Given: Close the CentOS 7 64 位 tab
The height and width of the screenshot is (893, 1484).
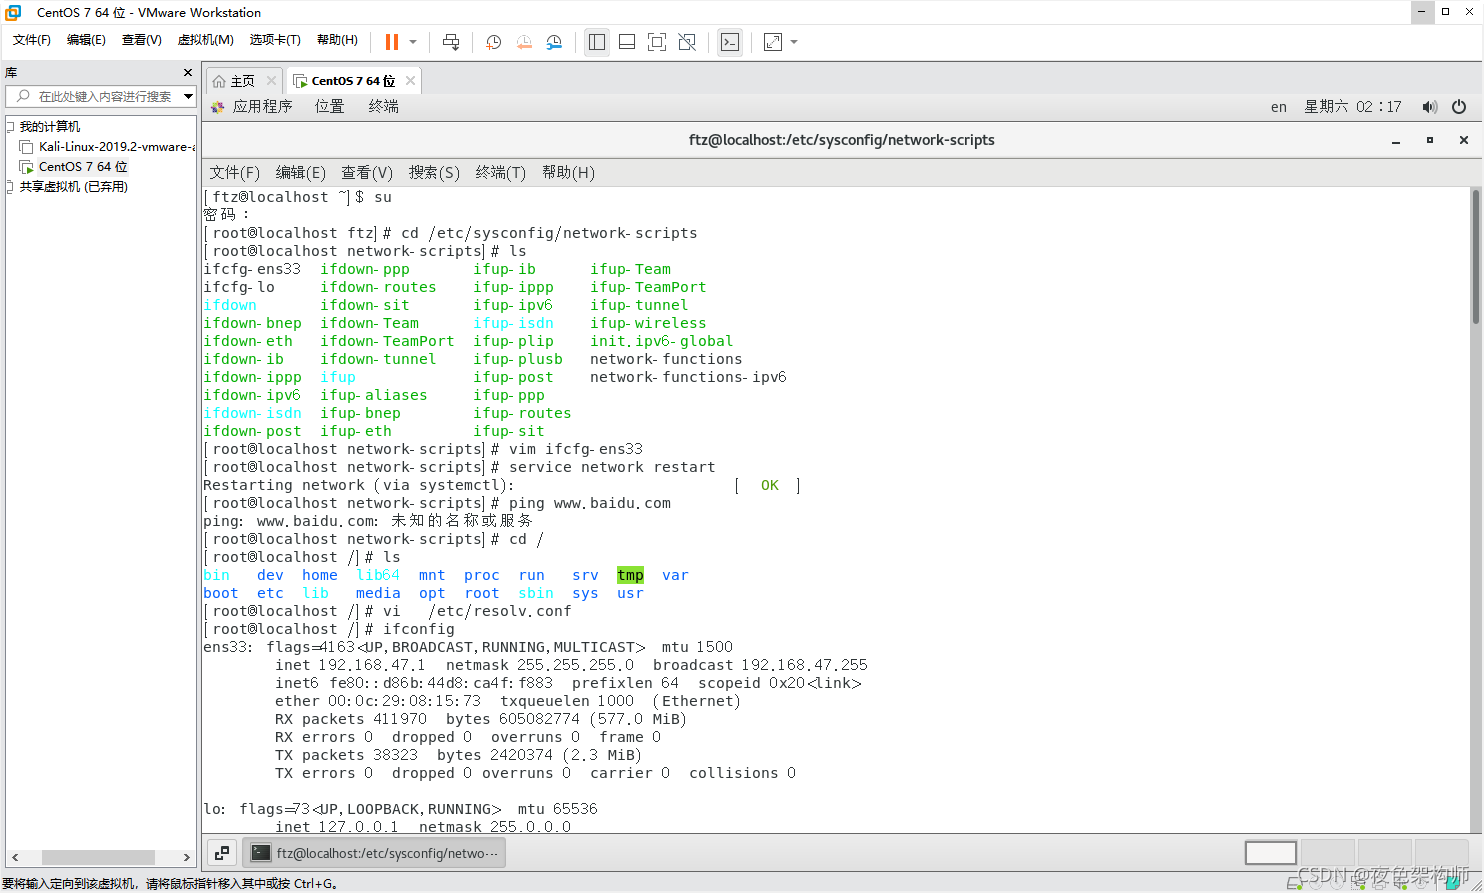Looking at the screenshot, I should [410, 81].
